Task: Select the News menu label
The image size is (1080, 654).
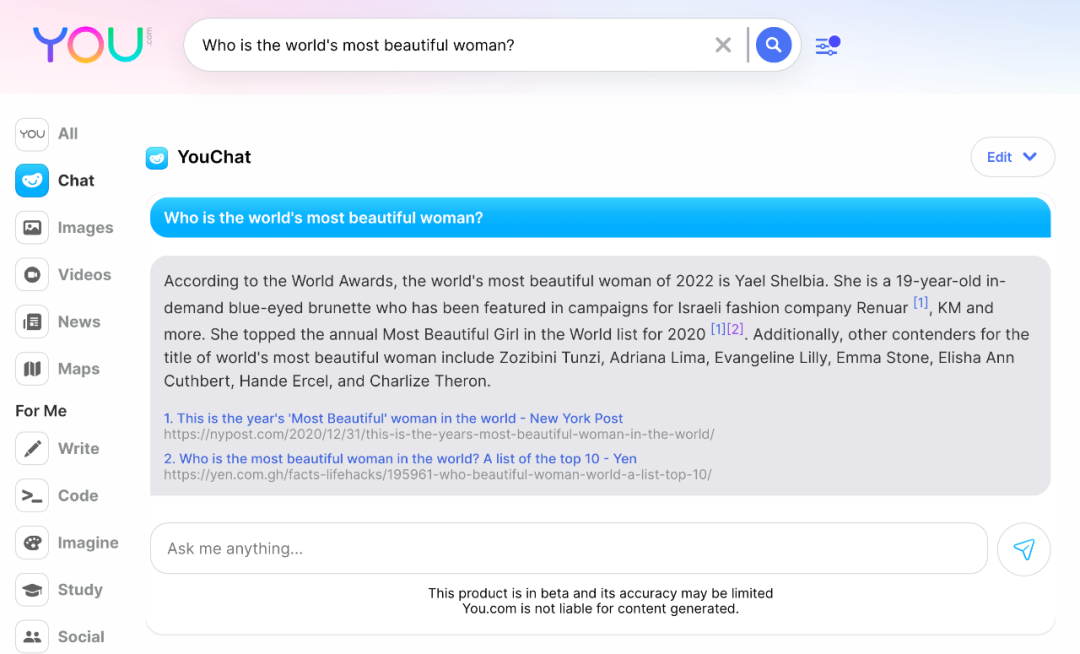Action: pos(79,321)
